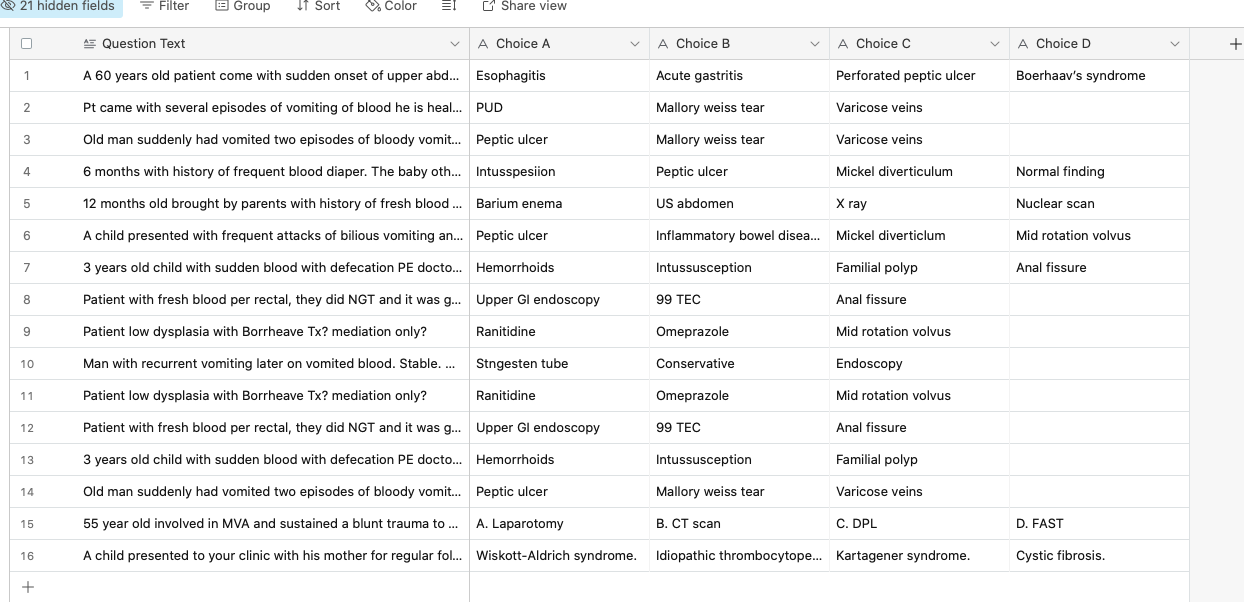Screen dimensions: 1244x602
Task: Open the Sort option
Action: pyautogui.click(x=318, y=6)
